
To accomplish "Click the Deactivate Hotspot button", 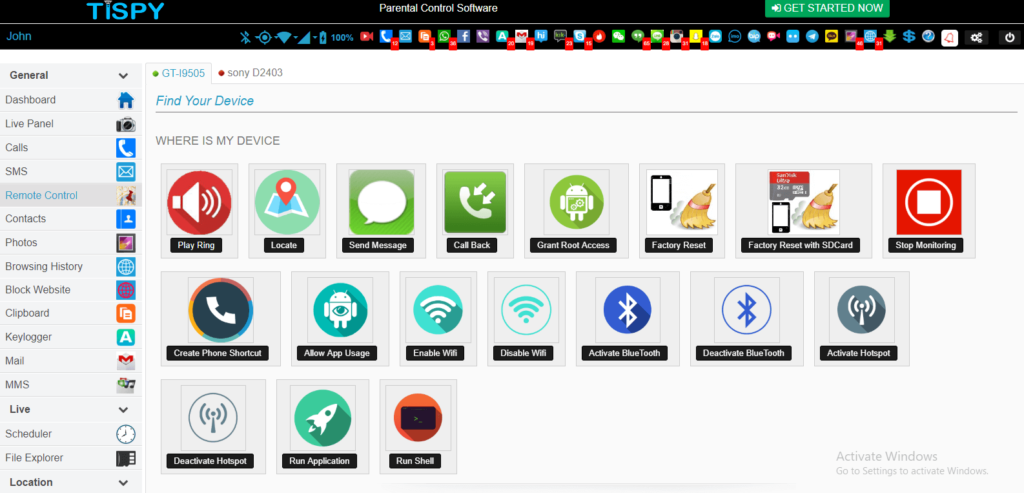I will pos(210,461).
